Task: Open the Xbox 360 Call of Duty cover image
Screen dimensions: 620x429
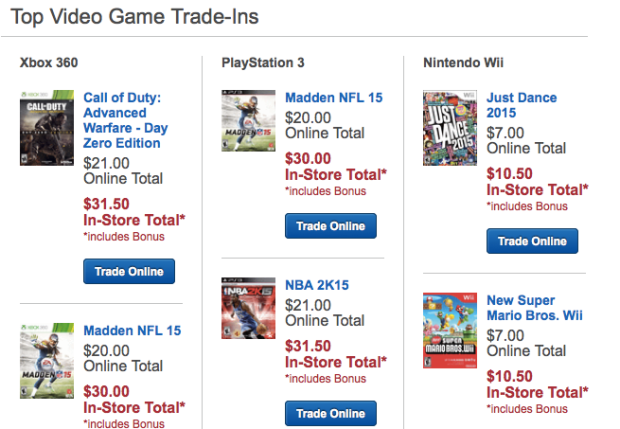Action: (x=47, y=128)
